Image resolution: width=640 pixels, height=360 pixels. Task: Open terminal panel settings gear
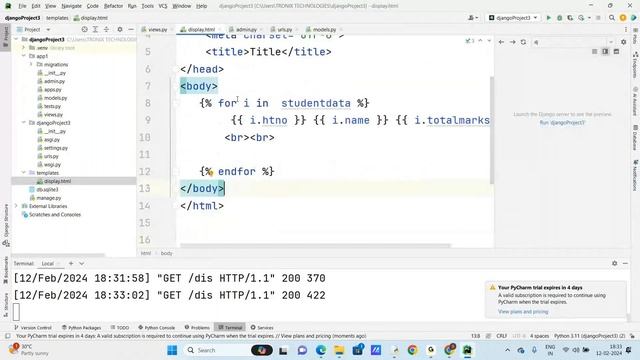click(615, 263)
